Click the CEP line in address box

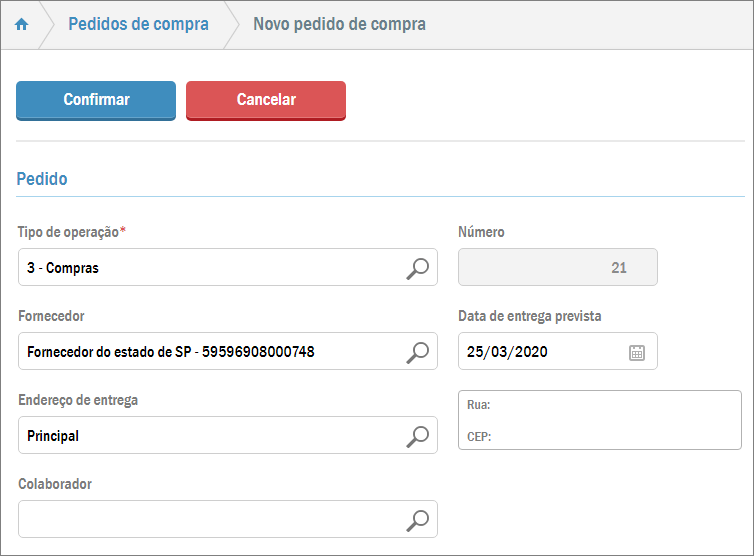click(480, 437)
